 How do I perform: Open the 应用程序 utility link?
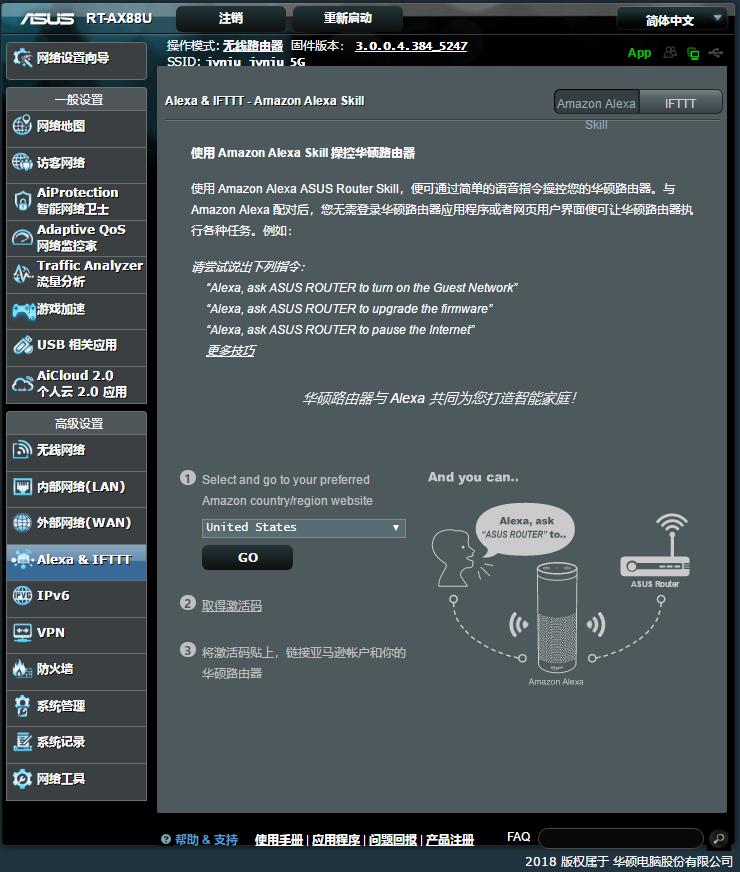point(336,840)
